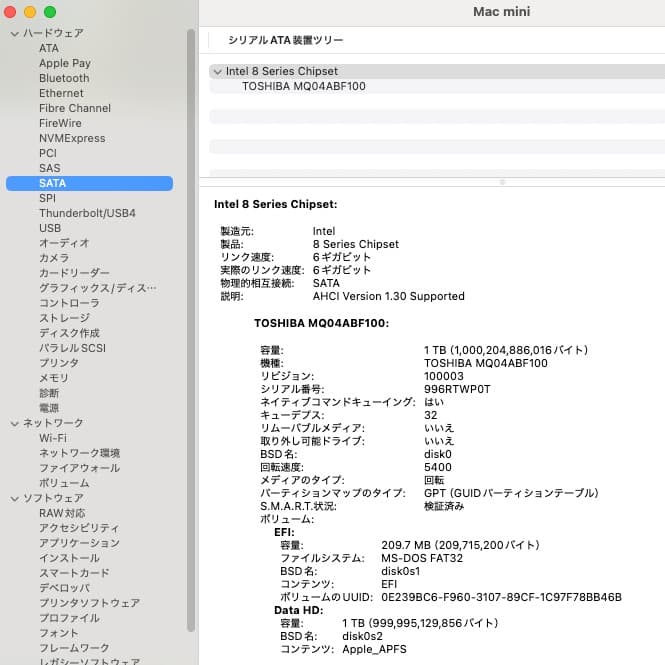Select ストレージ in the sidebar
Screen dimensions: 665x665
(64, 318)
